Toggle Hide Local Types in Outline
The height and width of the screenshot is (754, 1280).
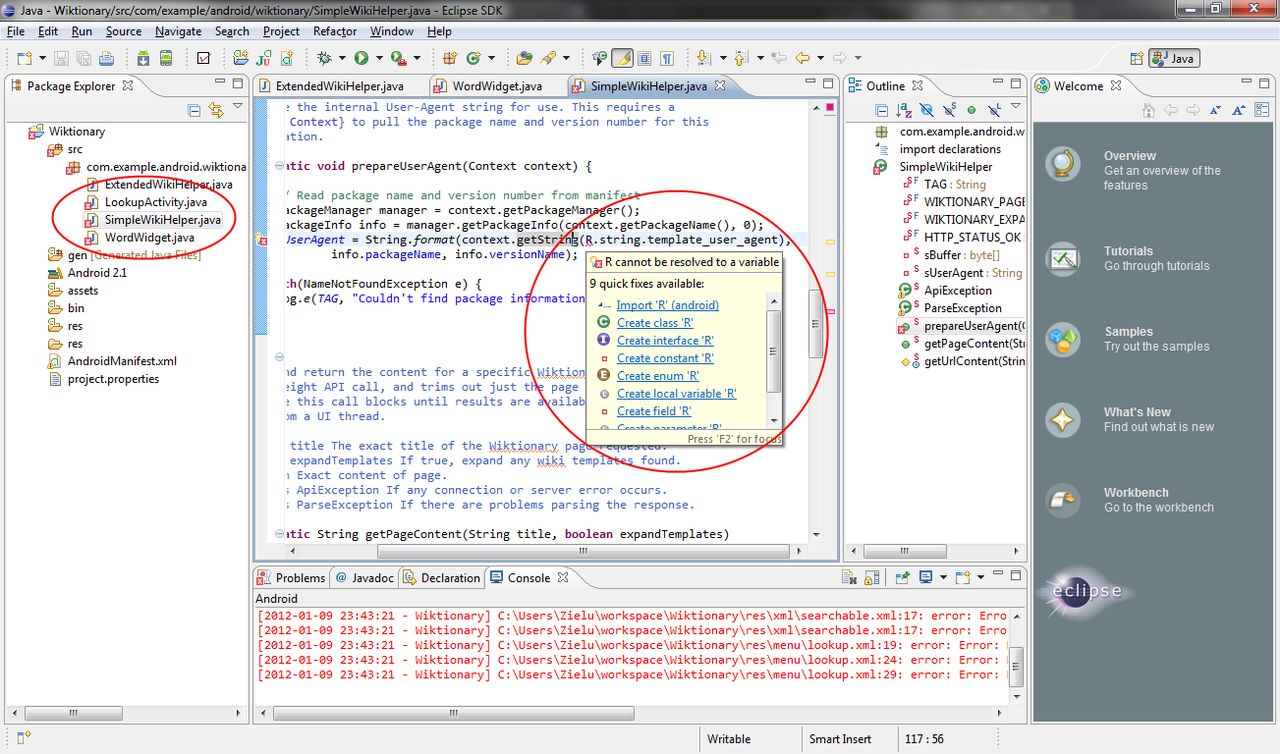(994, 110)
